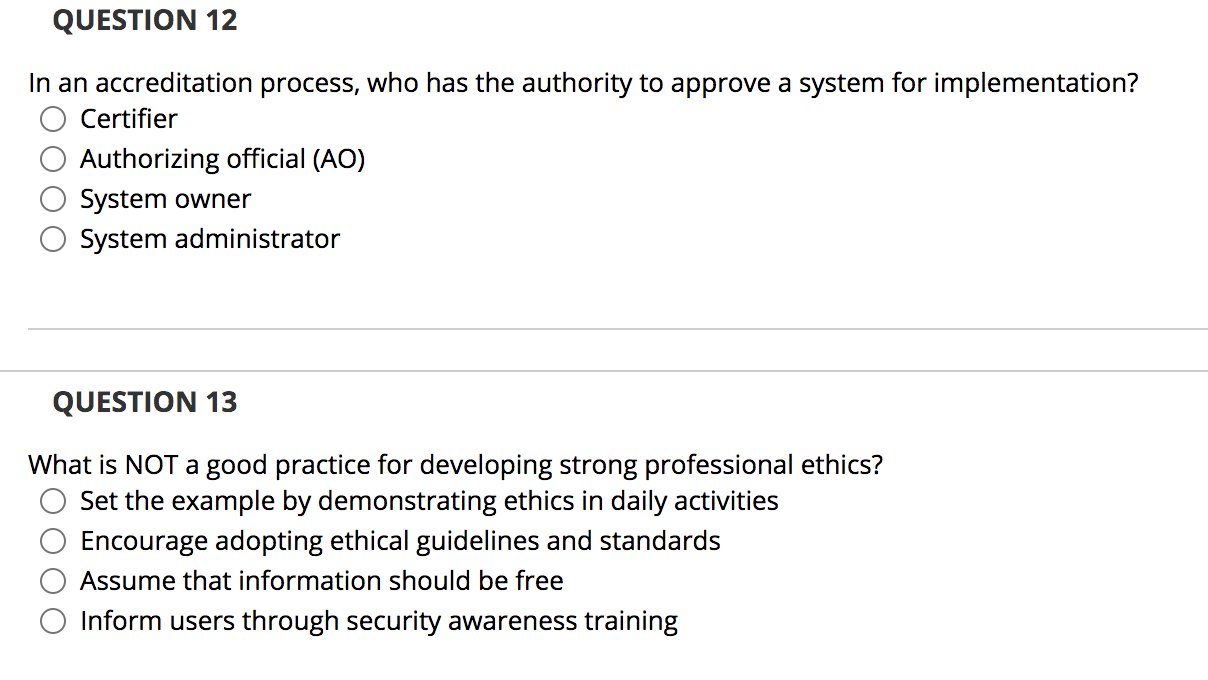The image size is (1208, 680).
Task: Click the 'Authorizing official (AO)' label text
Action: (x=223, y=159)
